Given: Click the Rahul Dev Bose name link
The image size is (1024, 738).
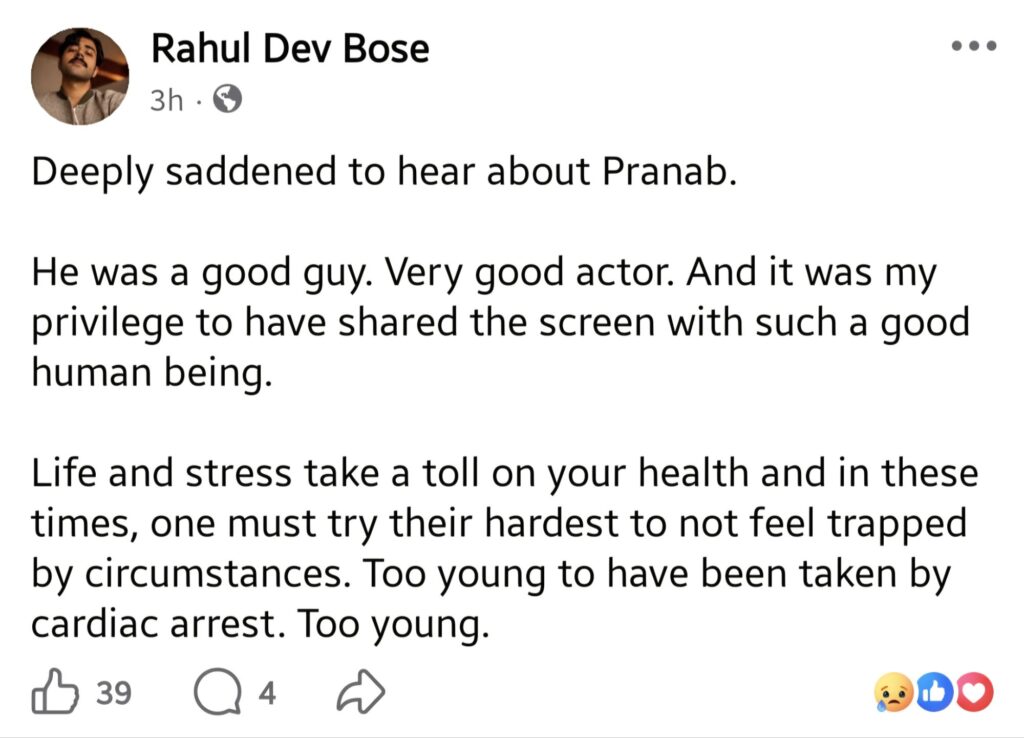Looking at the screenshot, I should coord(290,47).
